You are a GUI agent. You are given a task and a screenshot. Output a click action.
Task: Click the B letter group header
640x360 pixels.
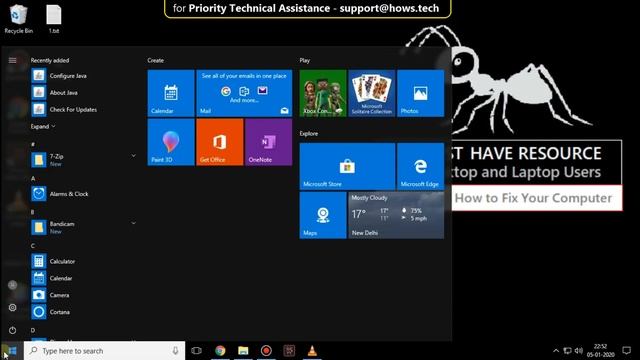[x=33, y=212]
